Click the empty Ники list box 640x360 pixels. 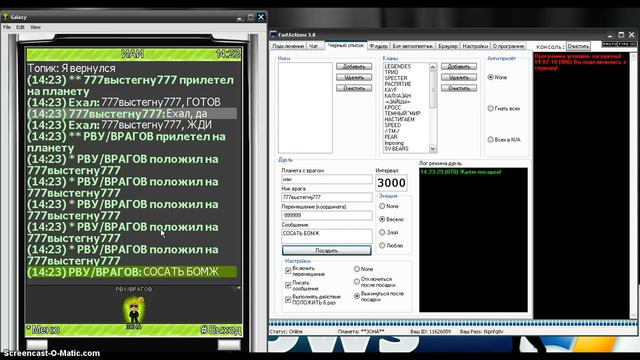pos(305,108)
